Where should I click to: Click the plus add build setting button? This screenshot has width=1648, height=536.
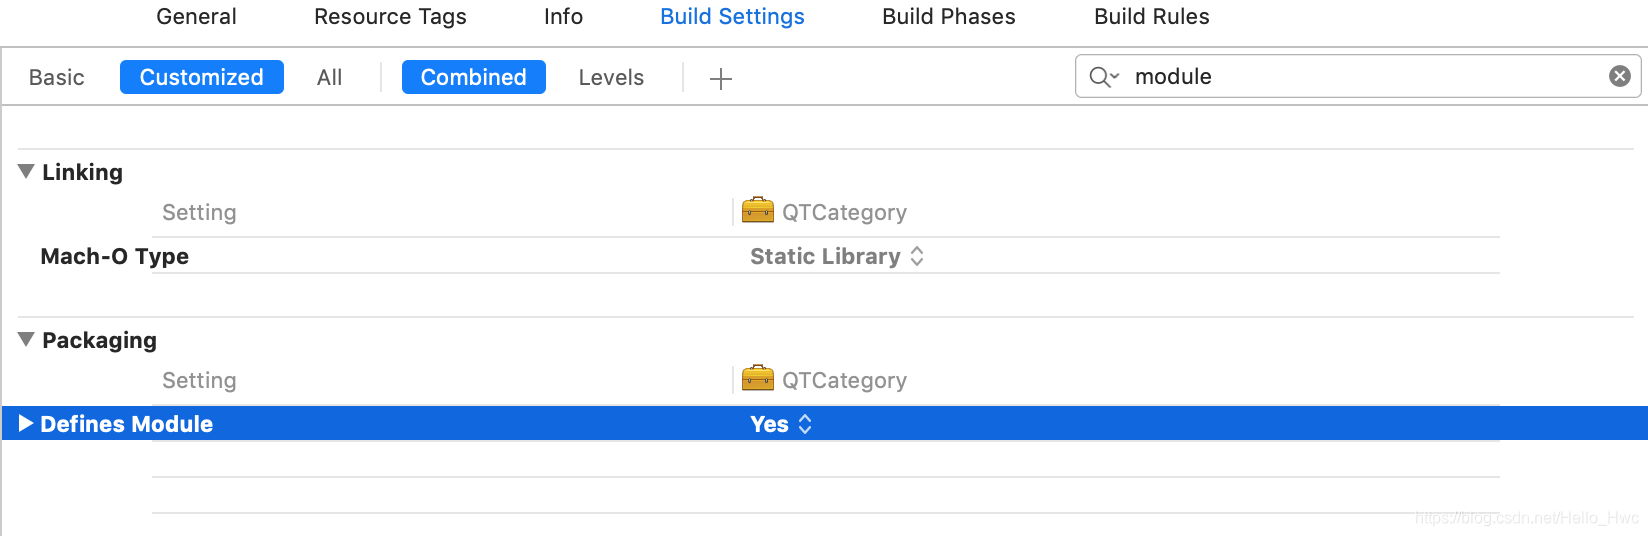point(720,78)
